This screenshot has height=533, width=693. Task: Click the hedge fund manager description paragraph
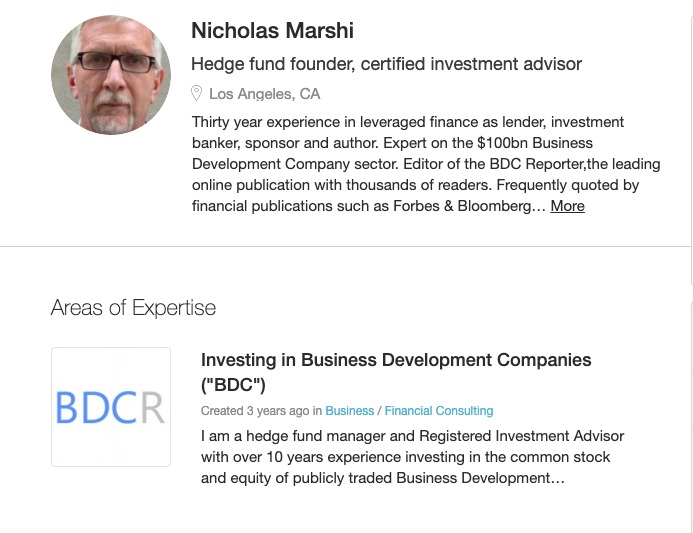(412, 457)
